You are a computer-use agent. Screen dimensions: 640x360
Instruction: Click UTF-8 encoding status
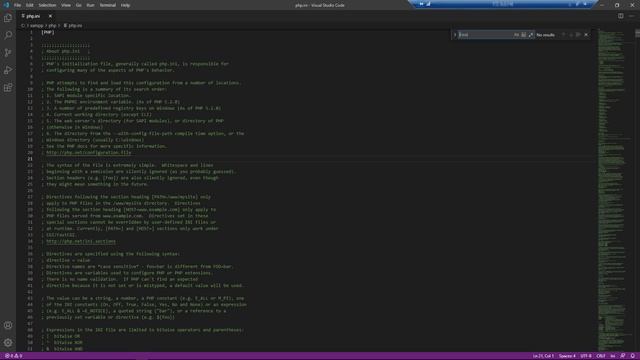point(586,356)
